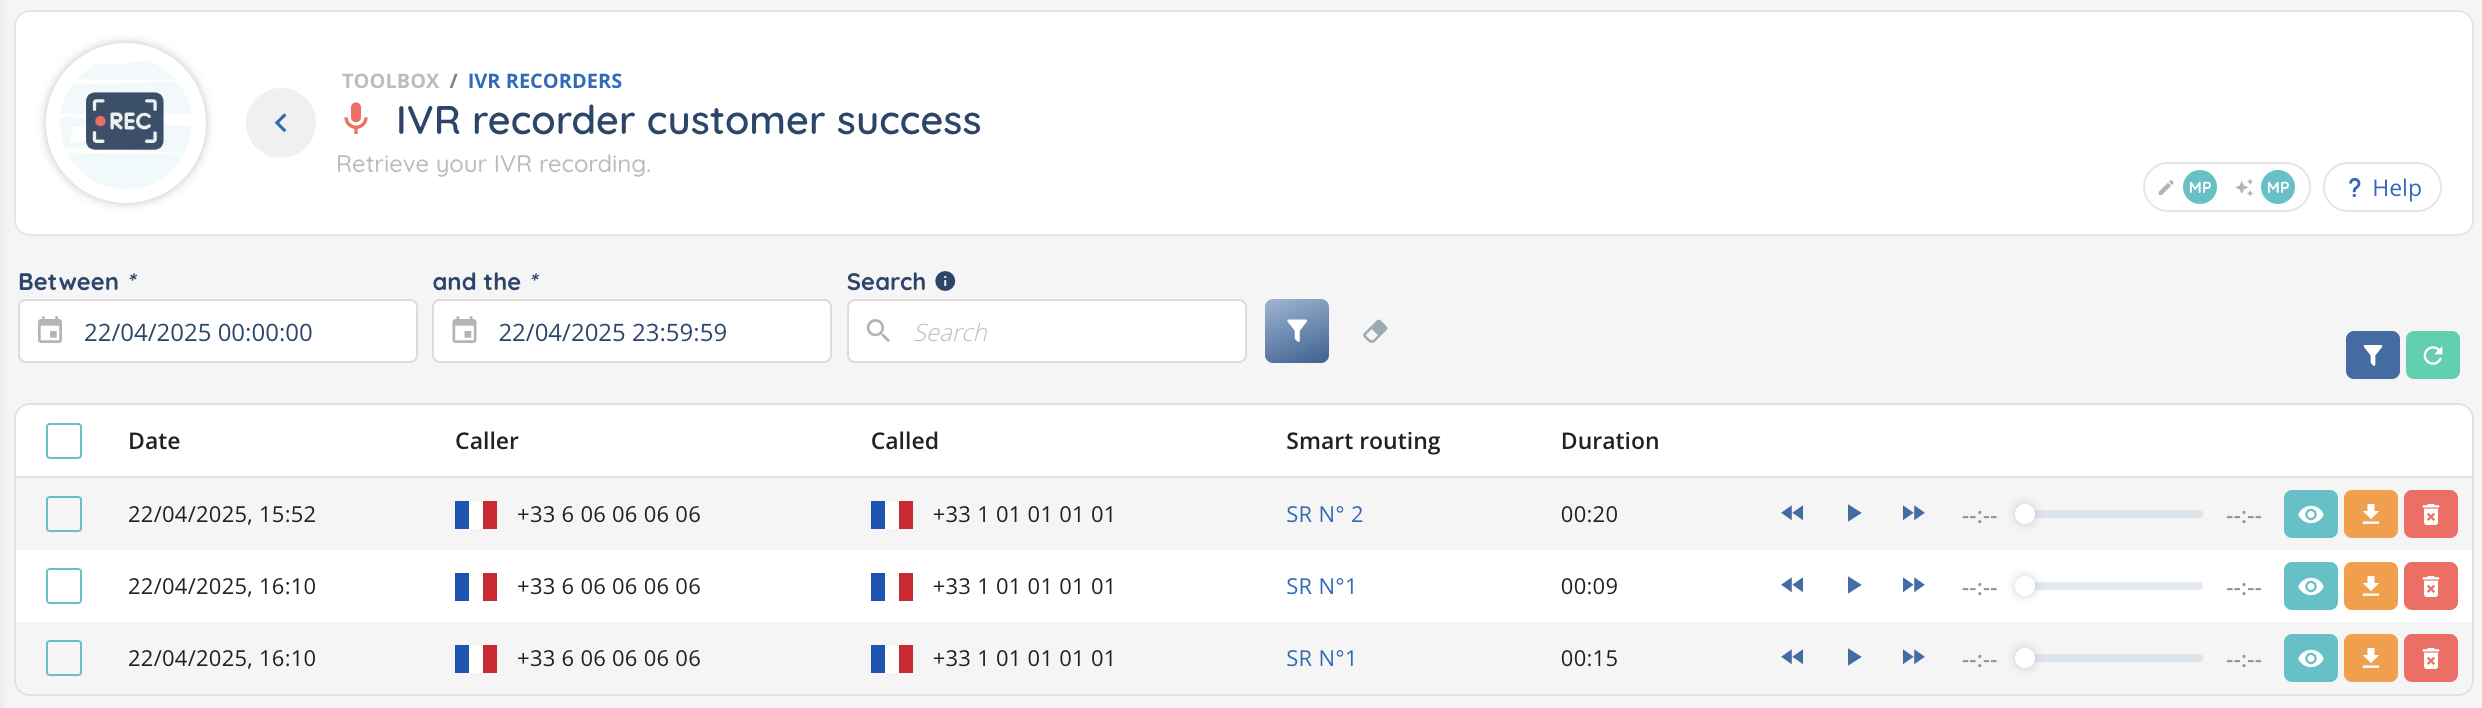
Task: Download the 15:52 recording
Action: coord(2370,514)
